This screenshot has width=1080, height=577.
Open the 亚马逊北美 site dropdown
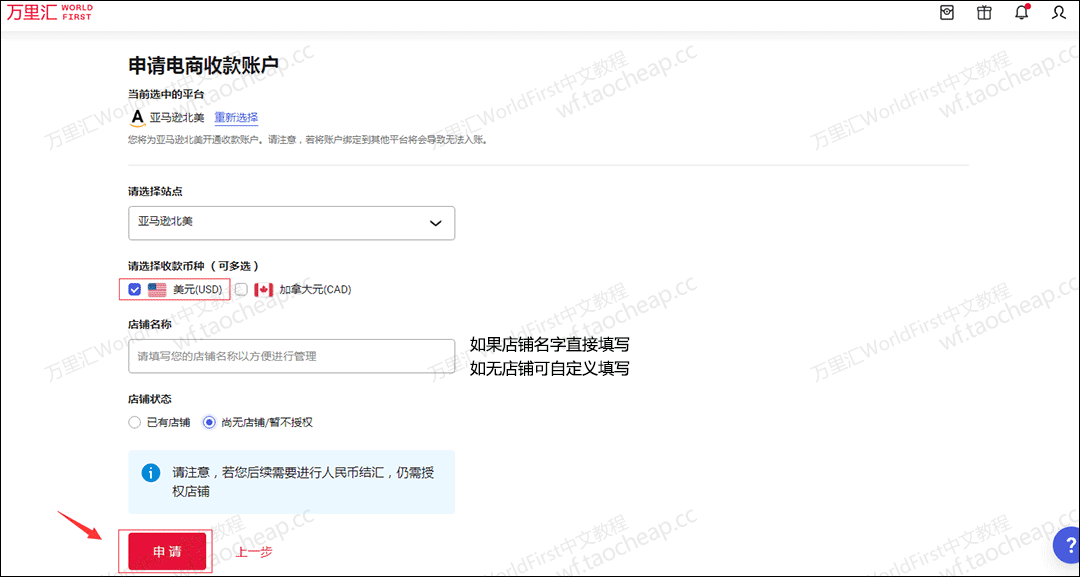[291, 223]
